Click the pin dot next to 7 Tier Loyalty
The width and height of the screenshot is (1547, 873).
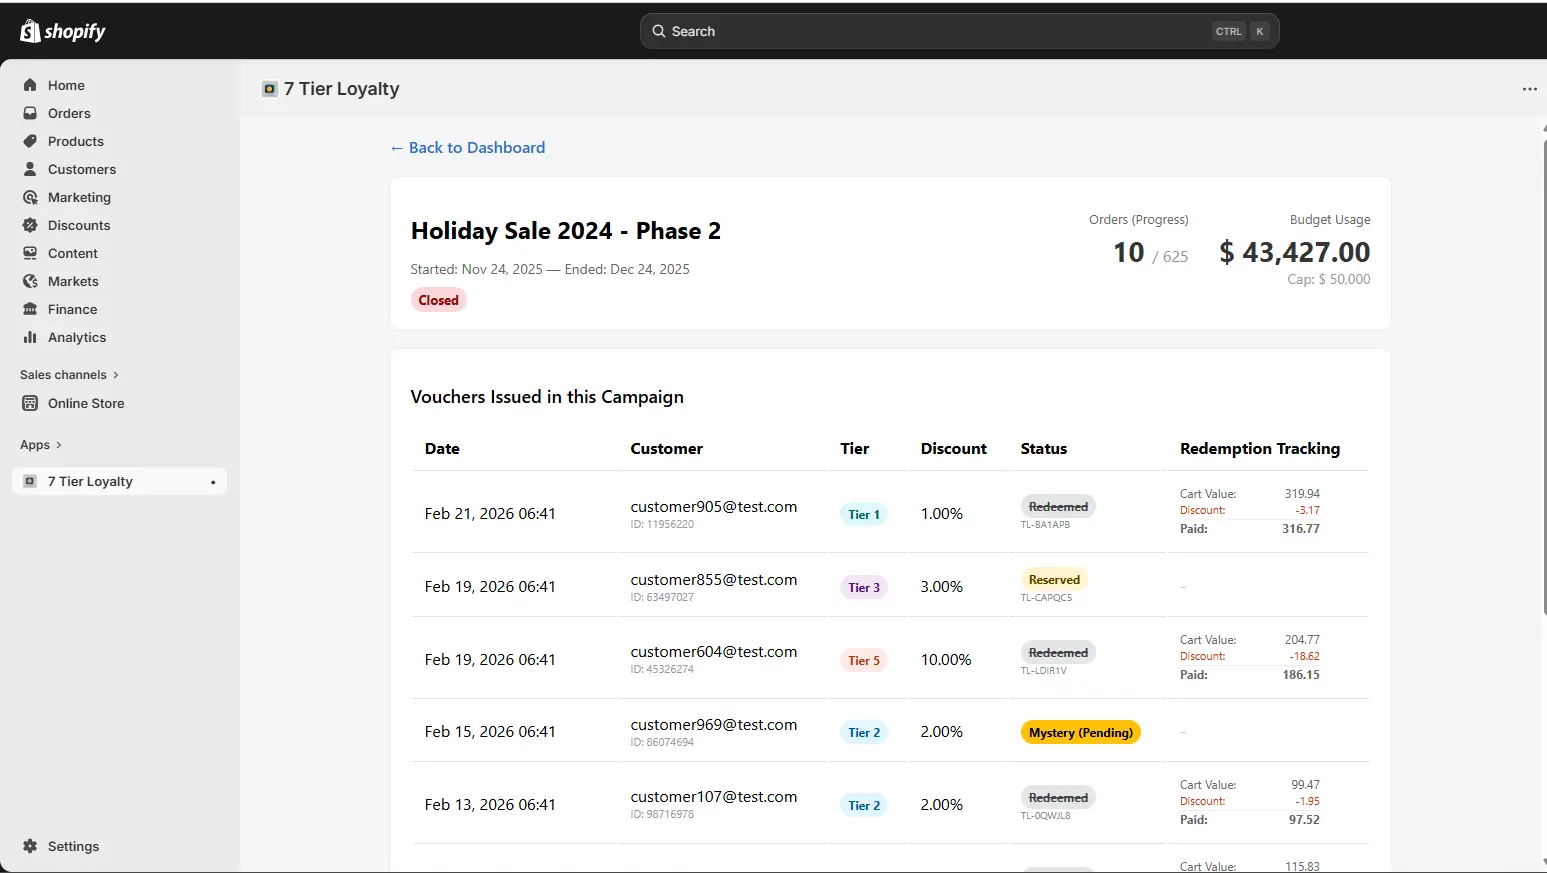(x=213, y=482)
